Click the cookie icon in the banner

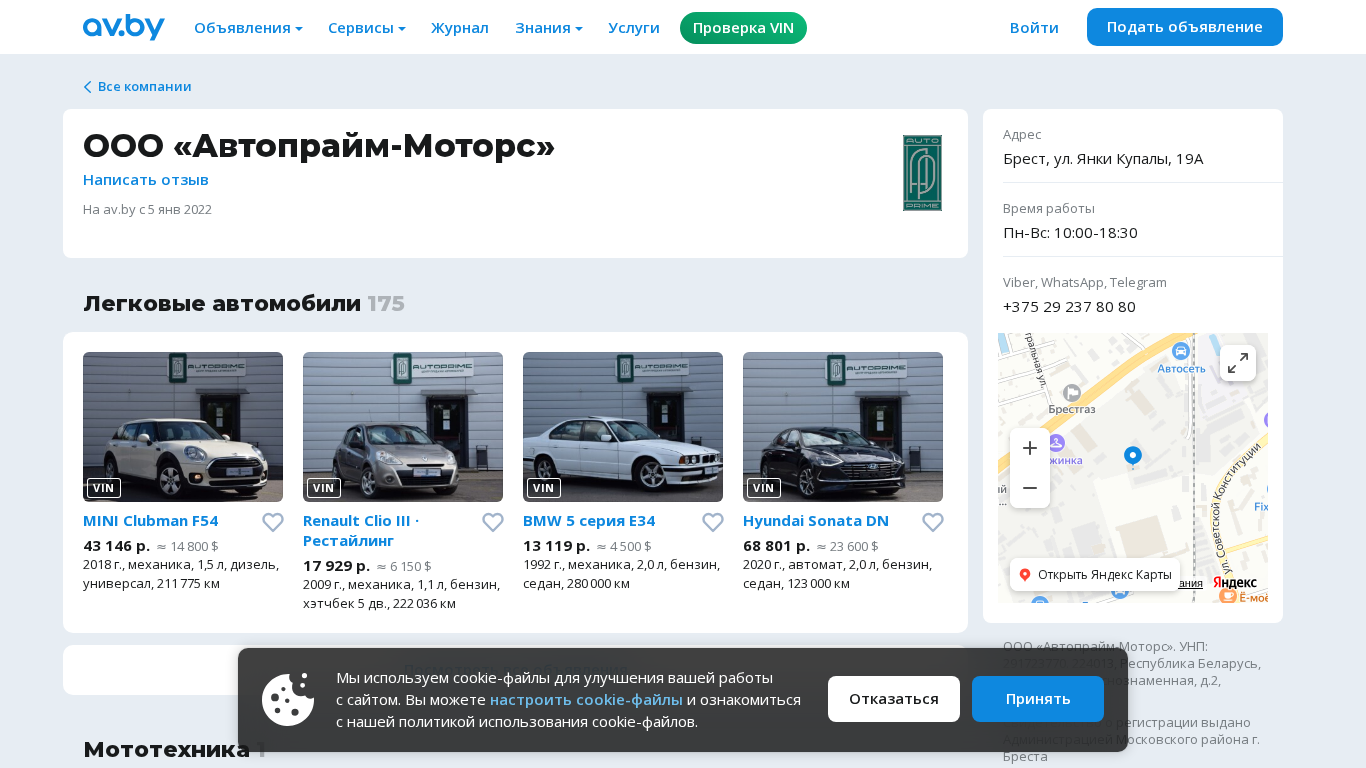coord(288,700)
